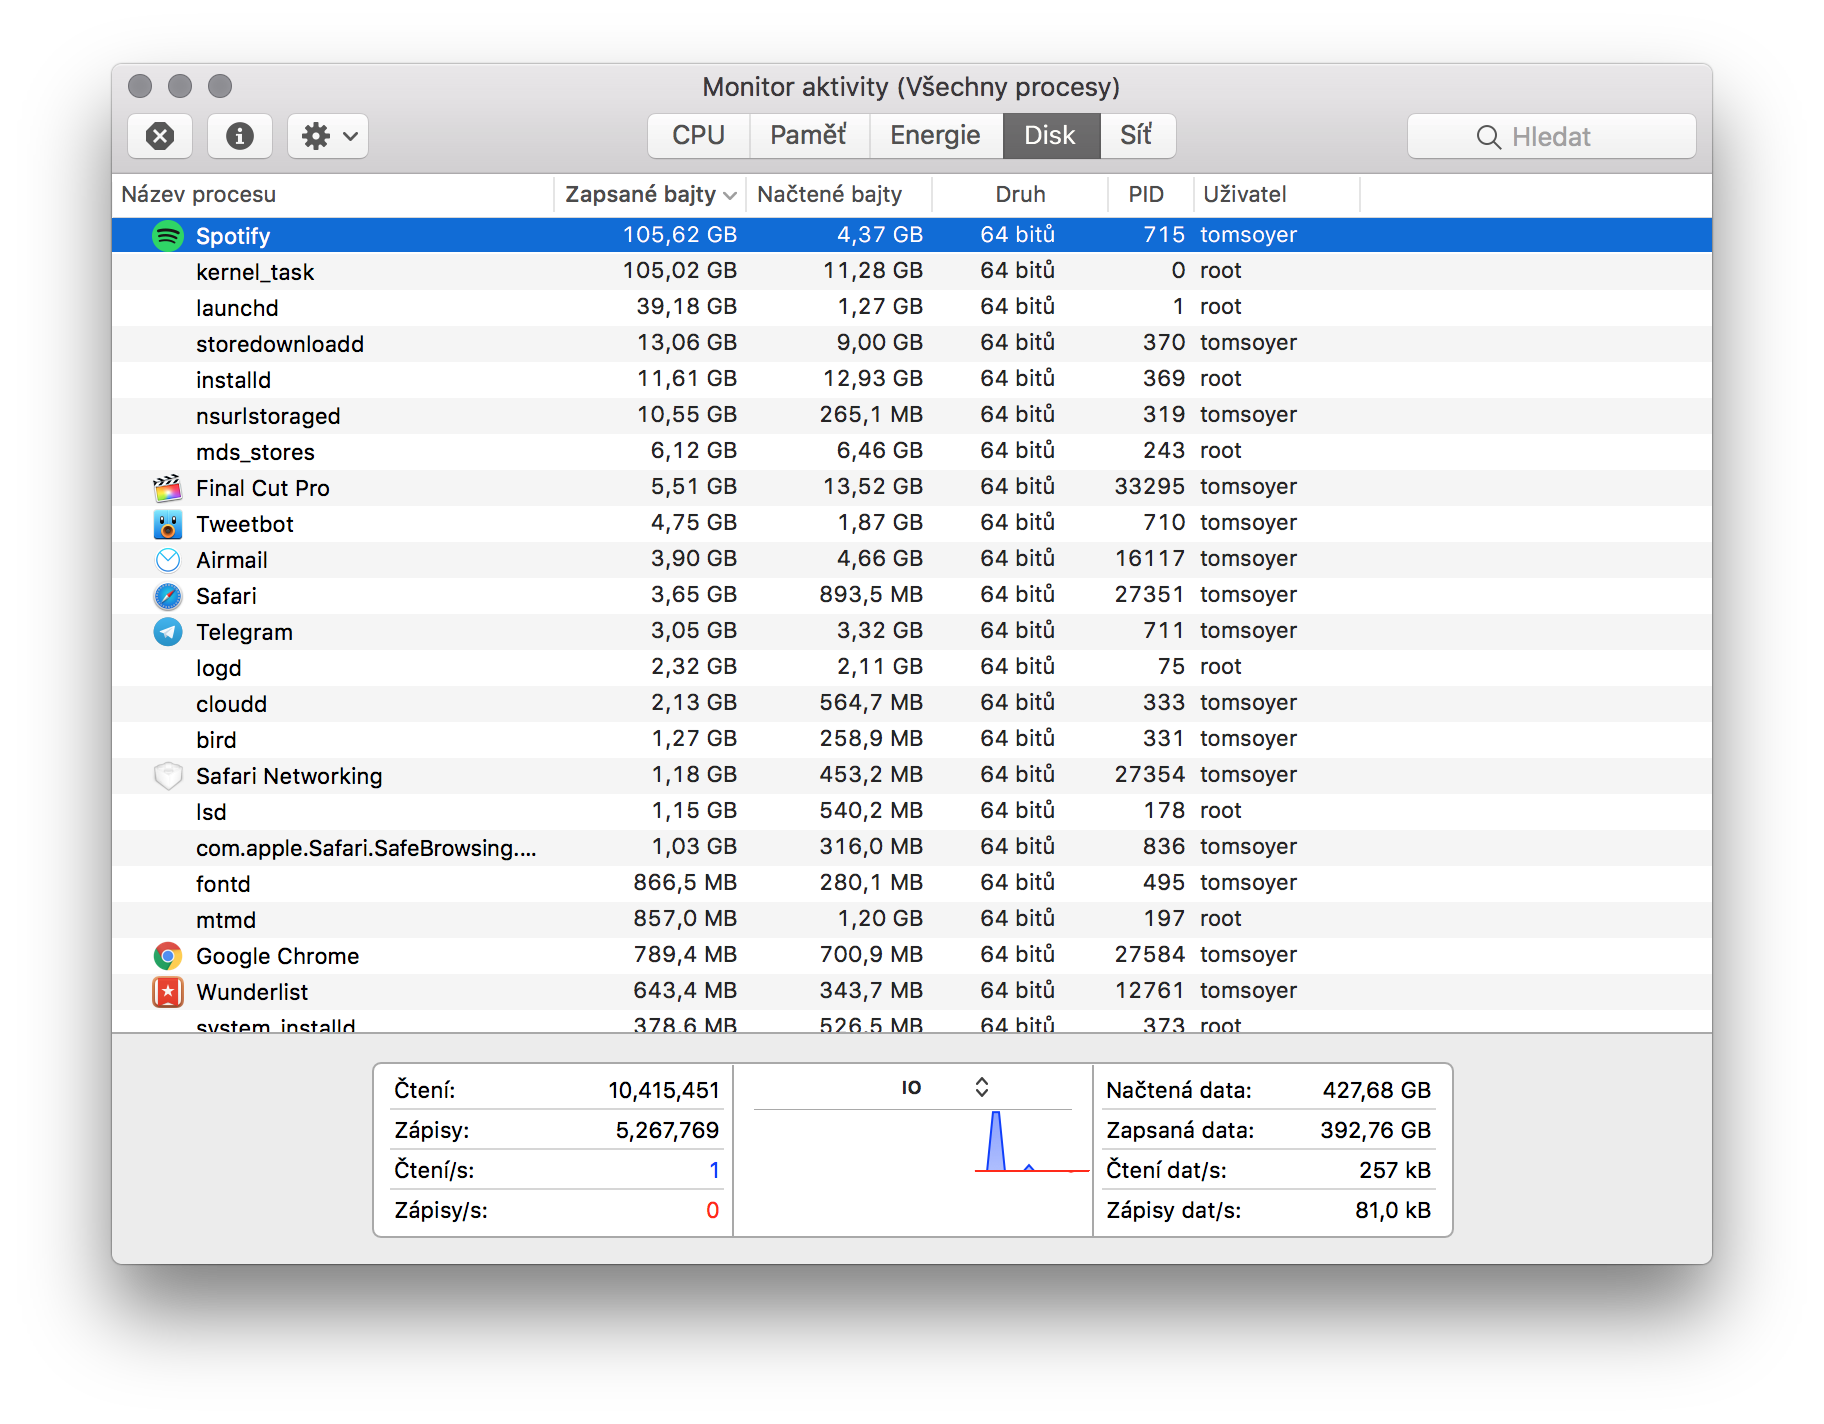This screenshot has width=1824, height=1424.
Task: Zoom the Monitor aktivity window
Action: [x=220, y=86]
